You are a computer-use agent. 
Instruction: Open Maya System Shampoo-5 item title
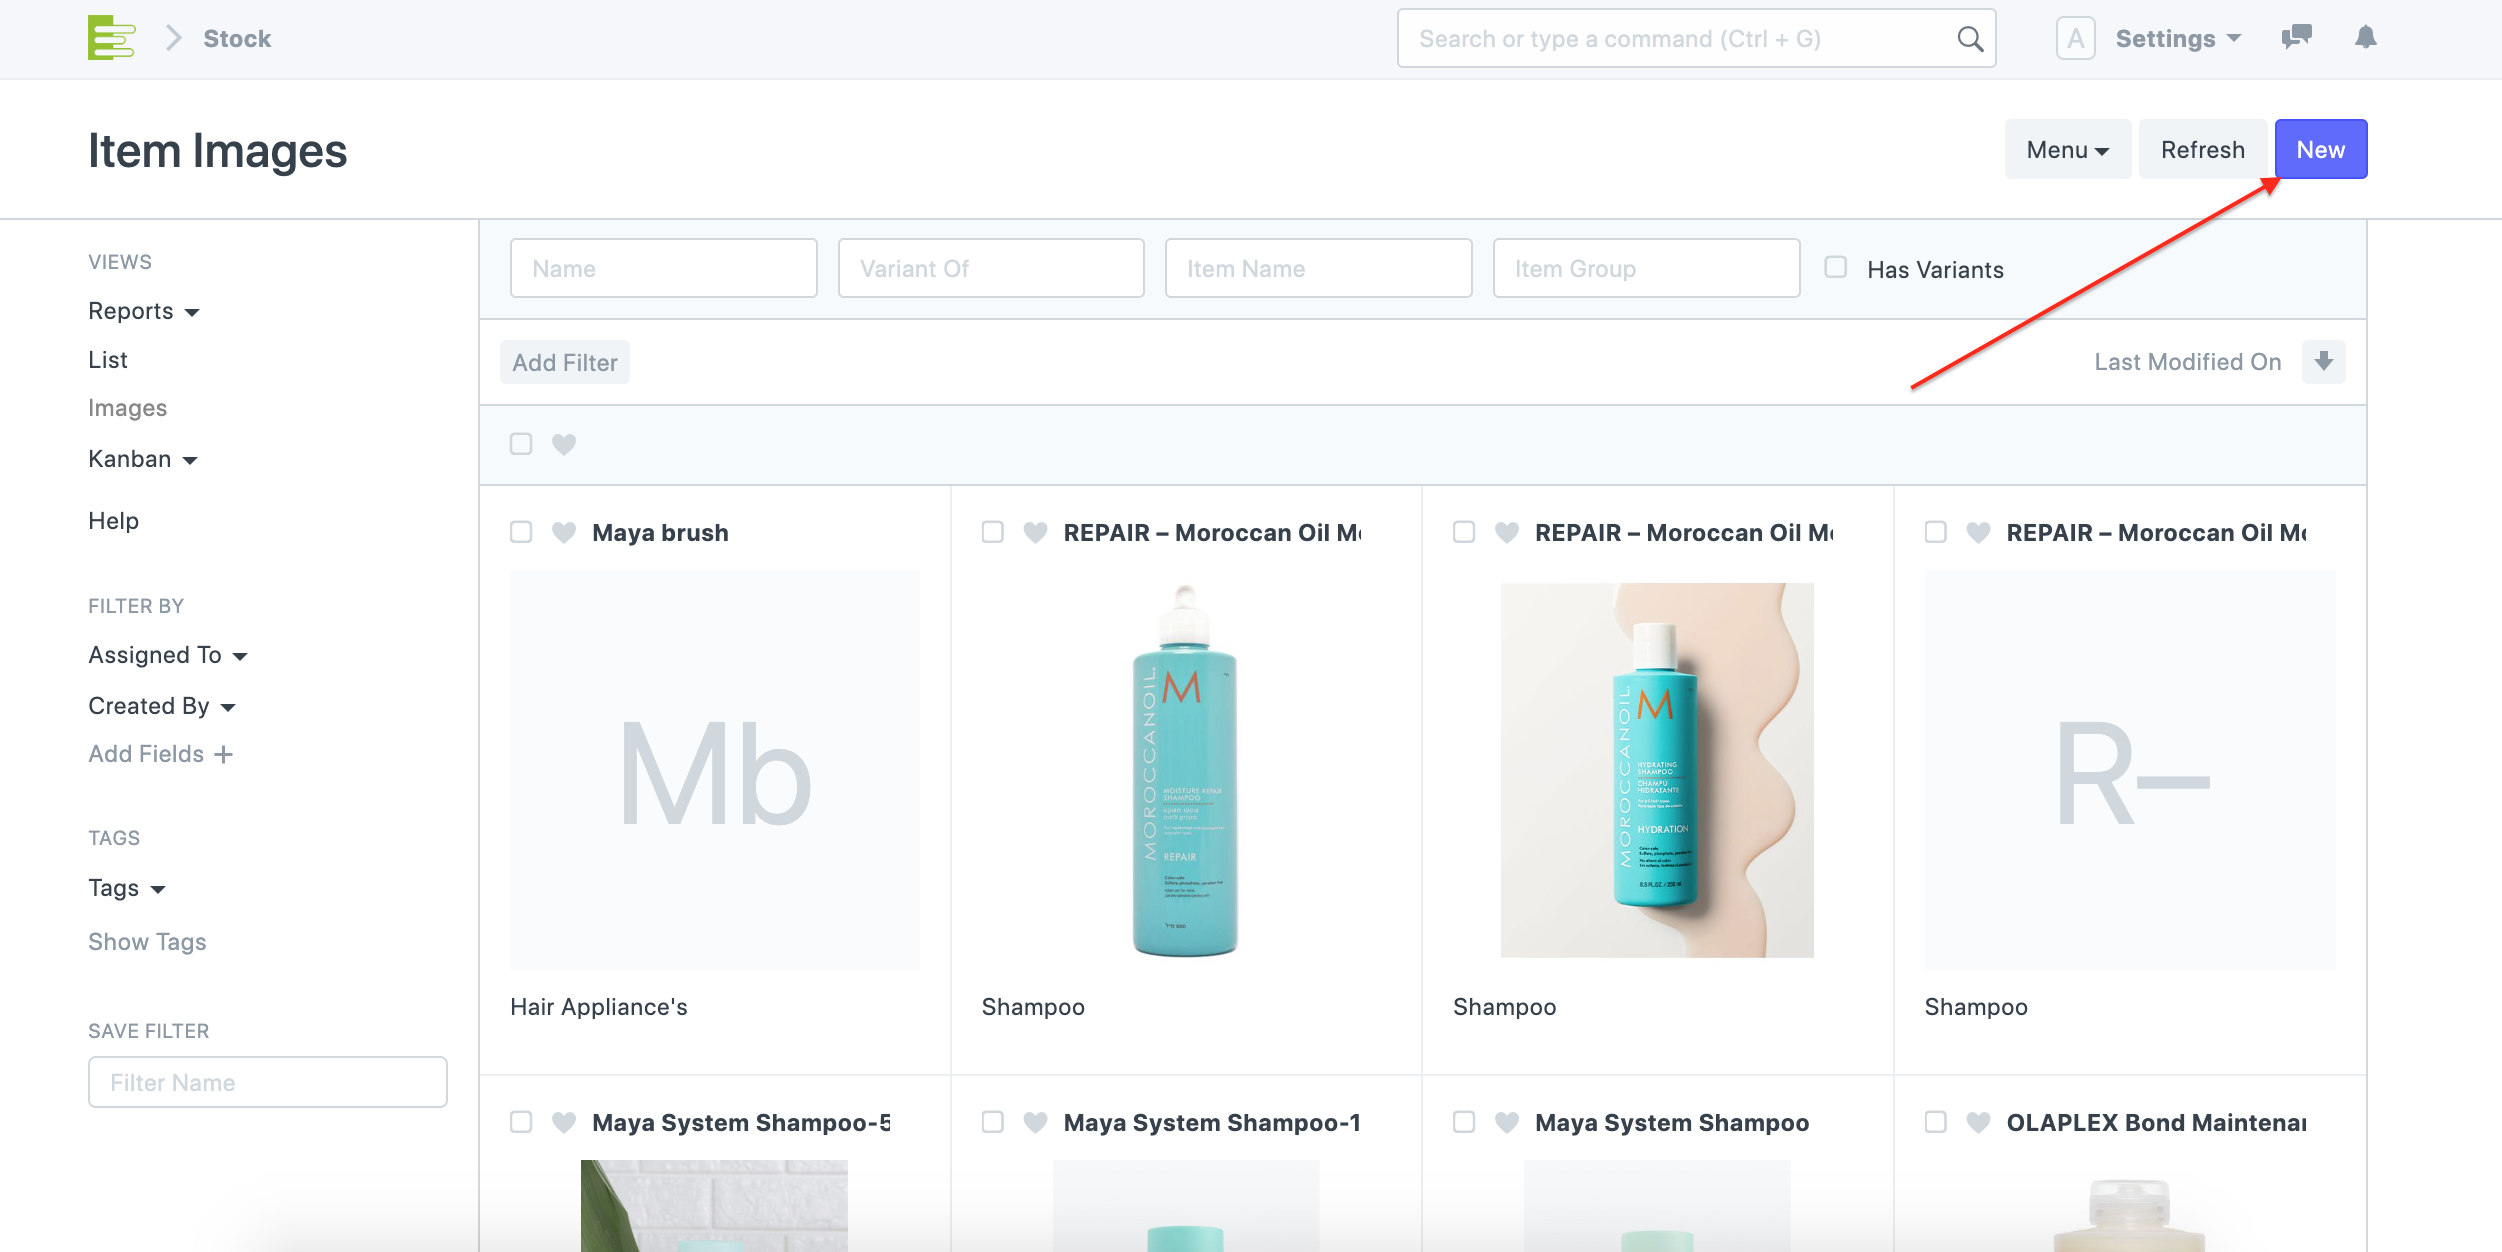[x=741, y=1123]
